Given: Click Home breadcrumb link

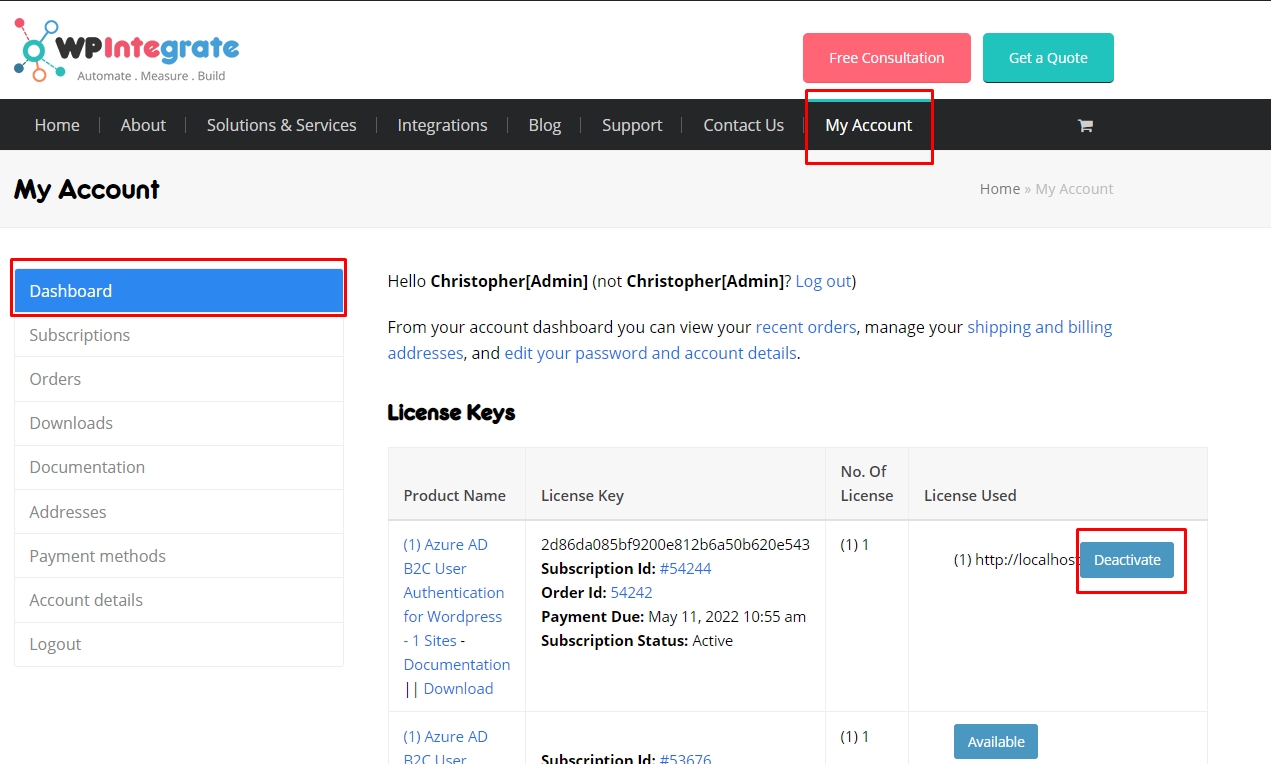Looking at the screenshot, I should point(999,189).
